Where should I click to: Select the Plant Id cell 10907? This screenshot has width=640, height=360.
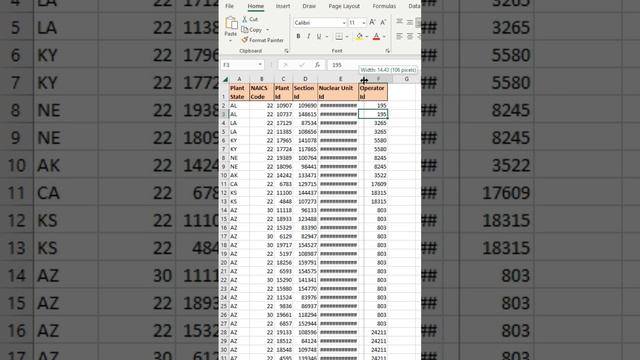coord(283,106)
